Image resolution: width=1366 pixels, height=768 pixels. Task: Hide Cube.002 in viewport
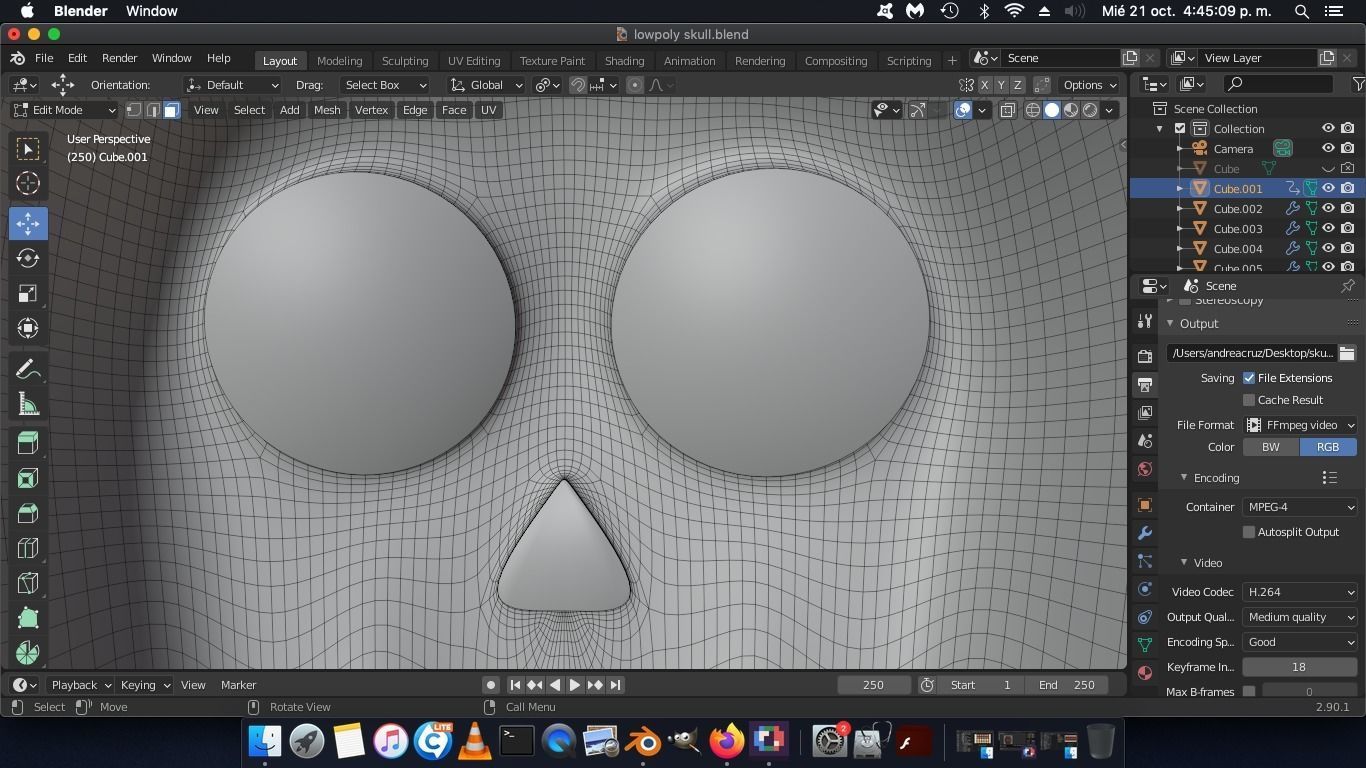click(x=1328, y=209)
